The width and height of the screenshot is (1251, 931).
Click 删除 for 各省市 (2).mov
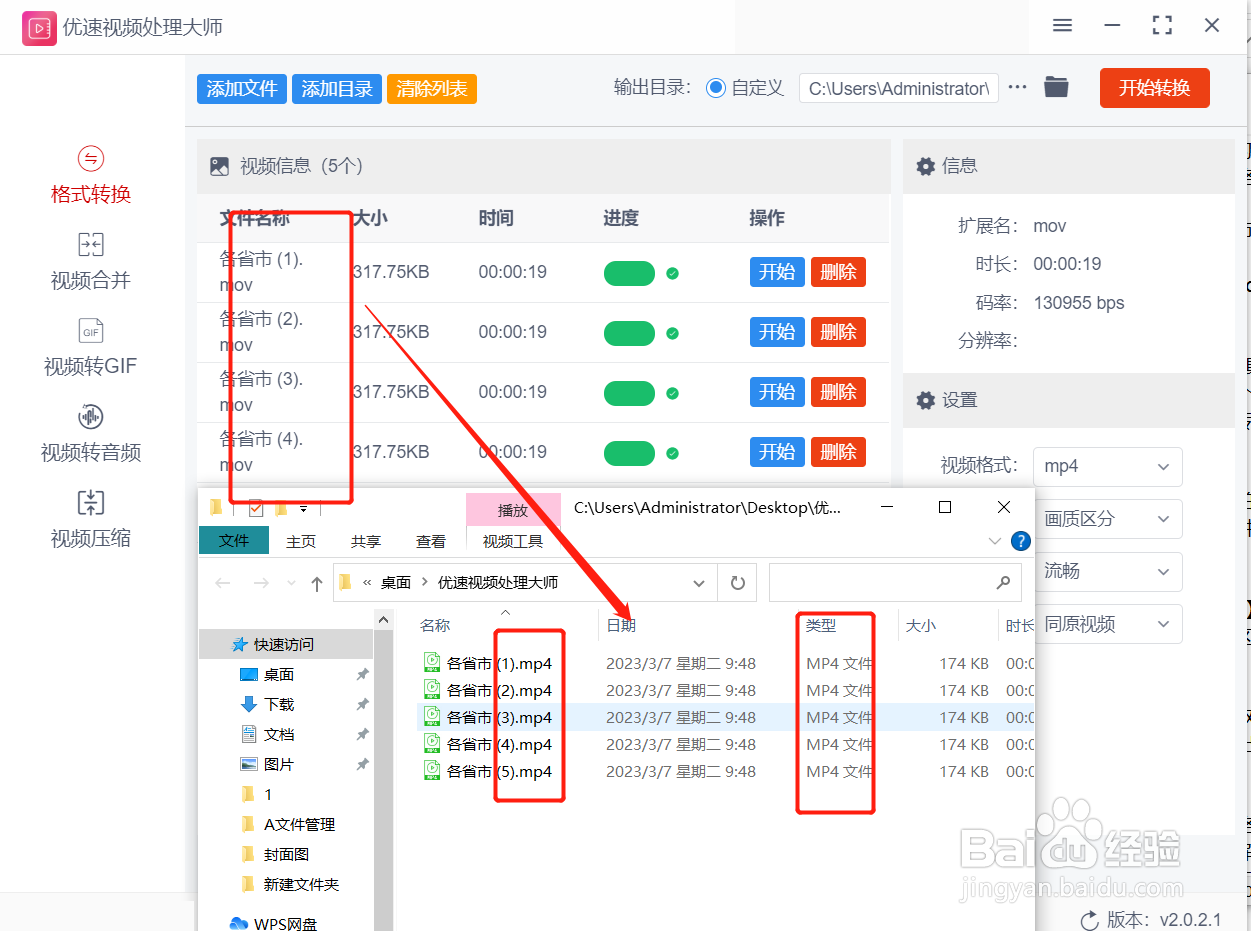[x=838, y=332]
